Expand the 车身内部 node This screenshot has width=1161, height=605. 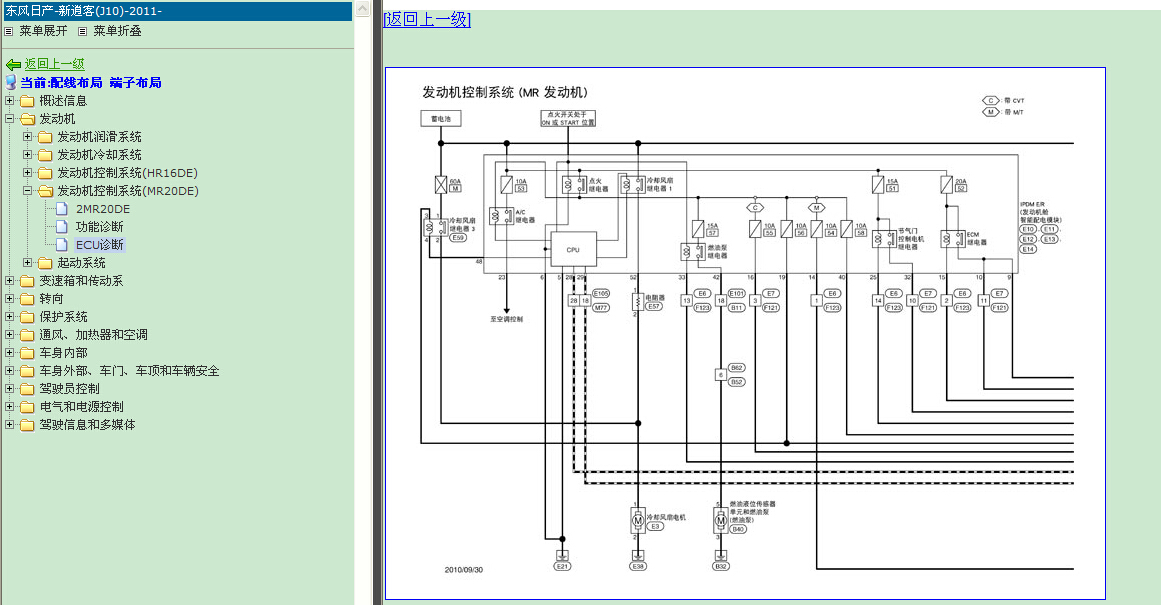click(10, 352)
